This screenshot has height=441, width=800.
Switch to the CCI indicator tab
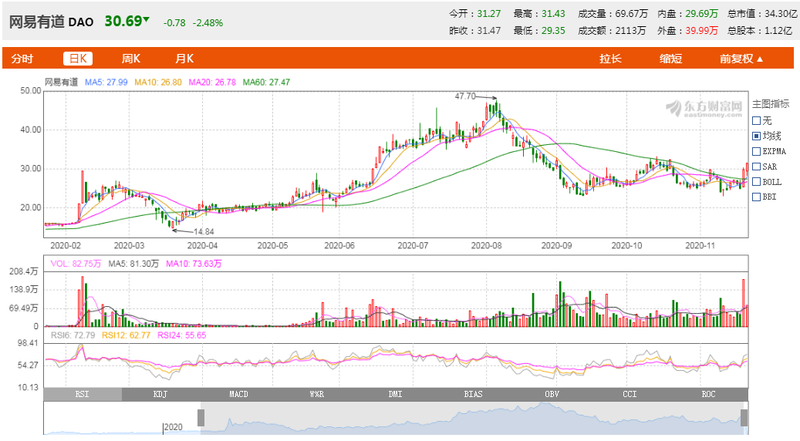[x=630, y=395]
